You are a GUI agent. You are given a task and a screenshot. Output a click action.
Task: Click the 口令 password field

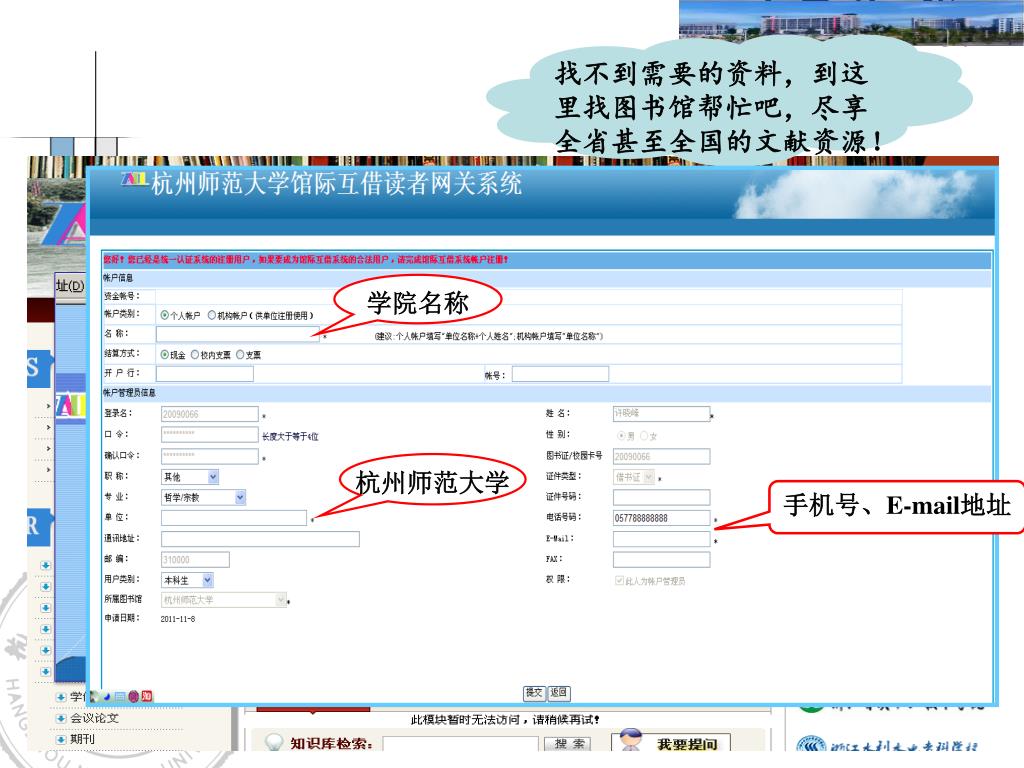pos(210,434)
